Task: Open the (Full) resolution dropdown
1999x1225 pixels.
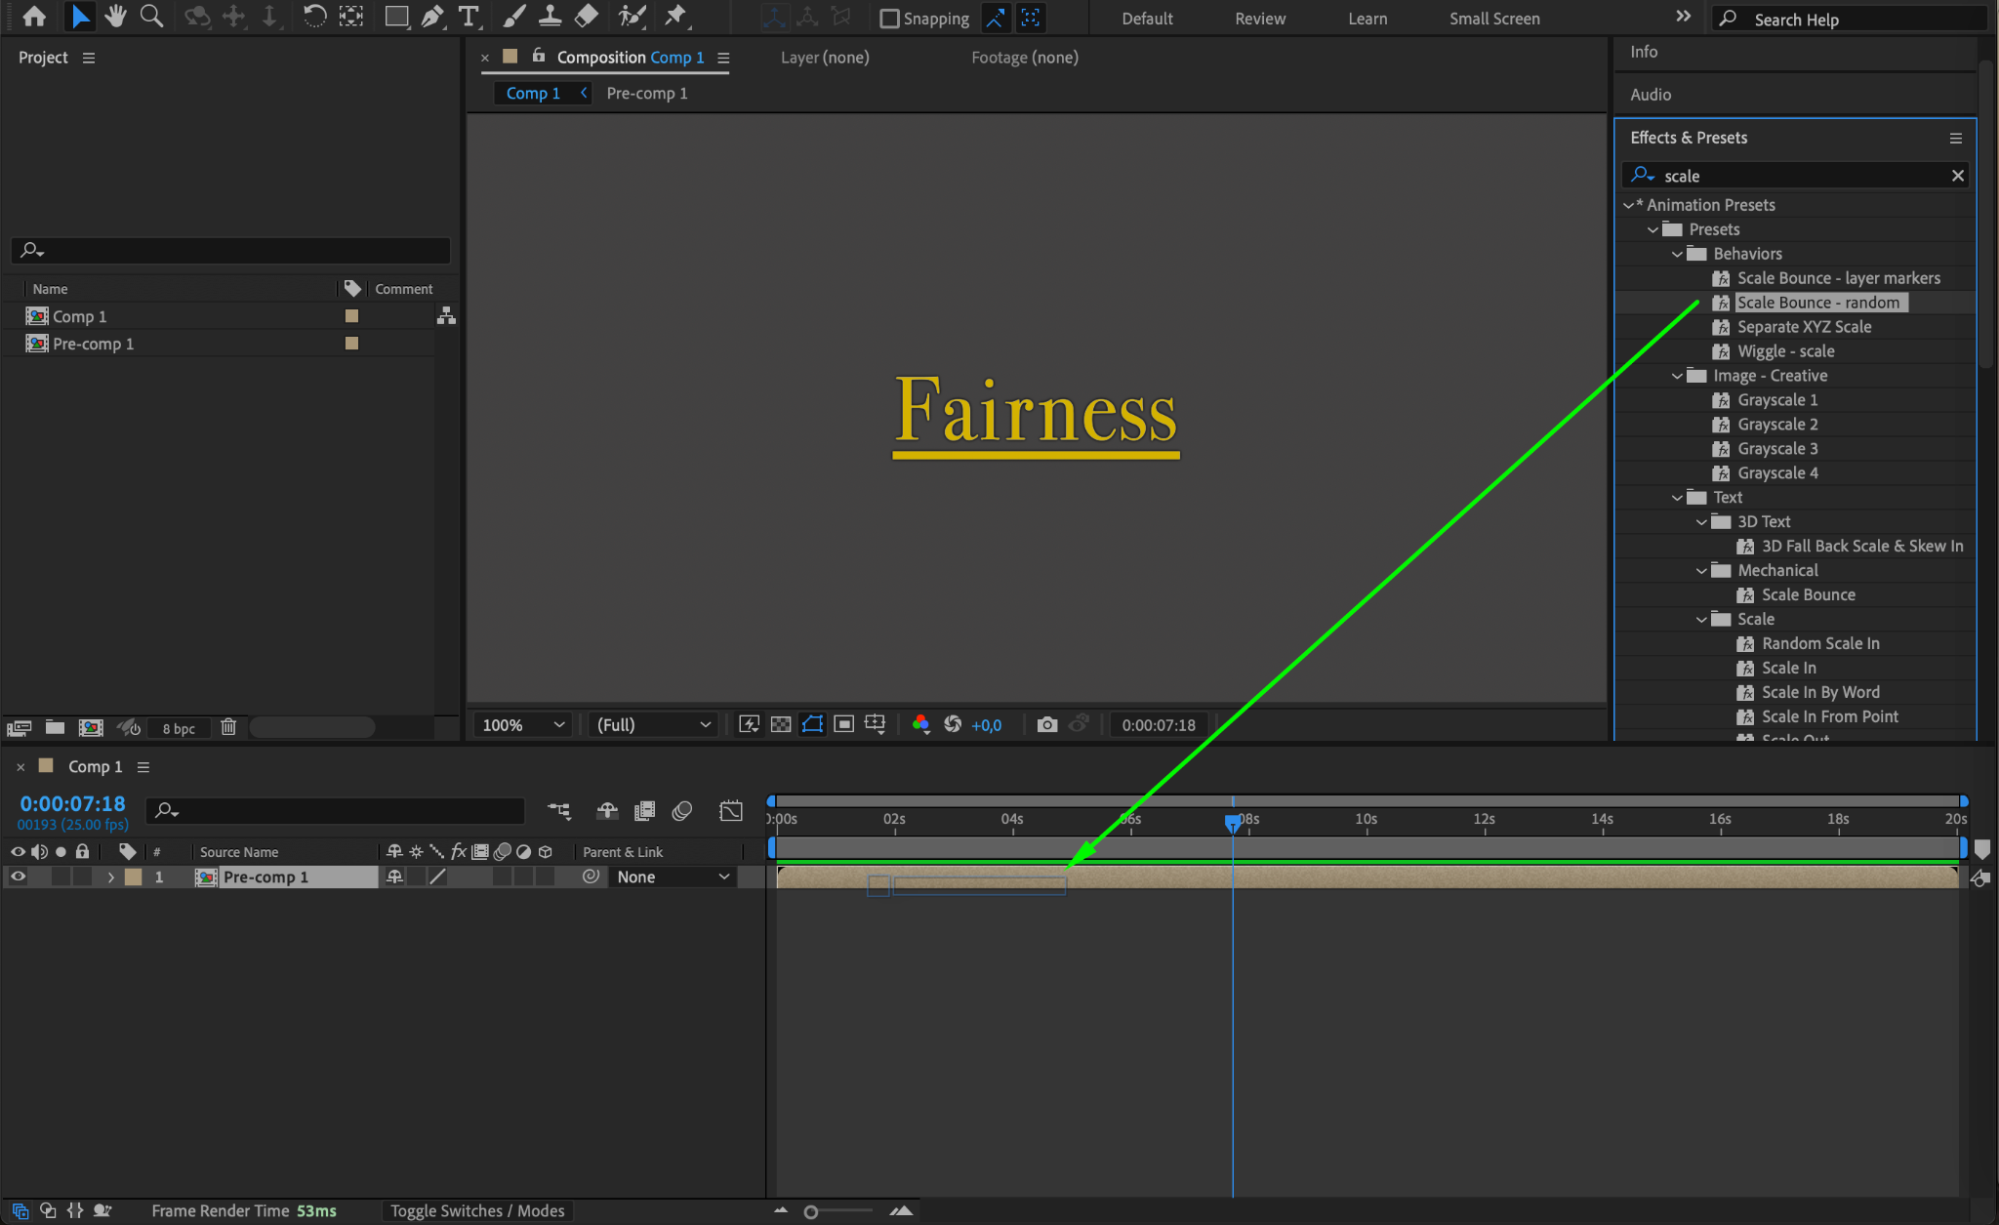Action: (x=653, y=724)
